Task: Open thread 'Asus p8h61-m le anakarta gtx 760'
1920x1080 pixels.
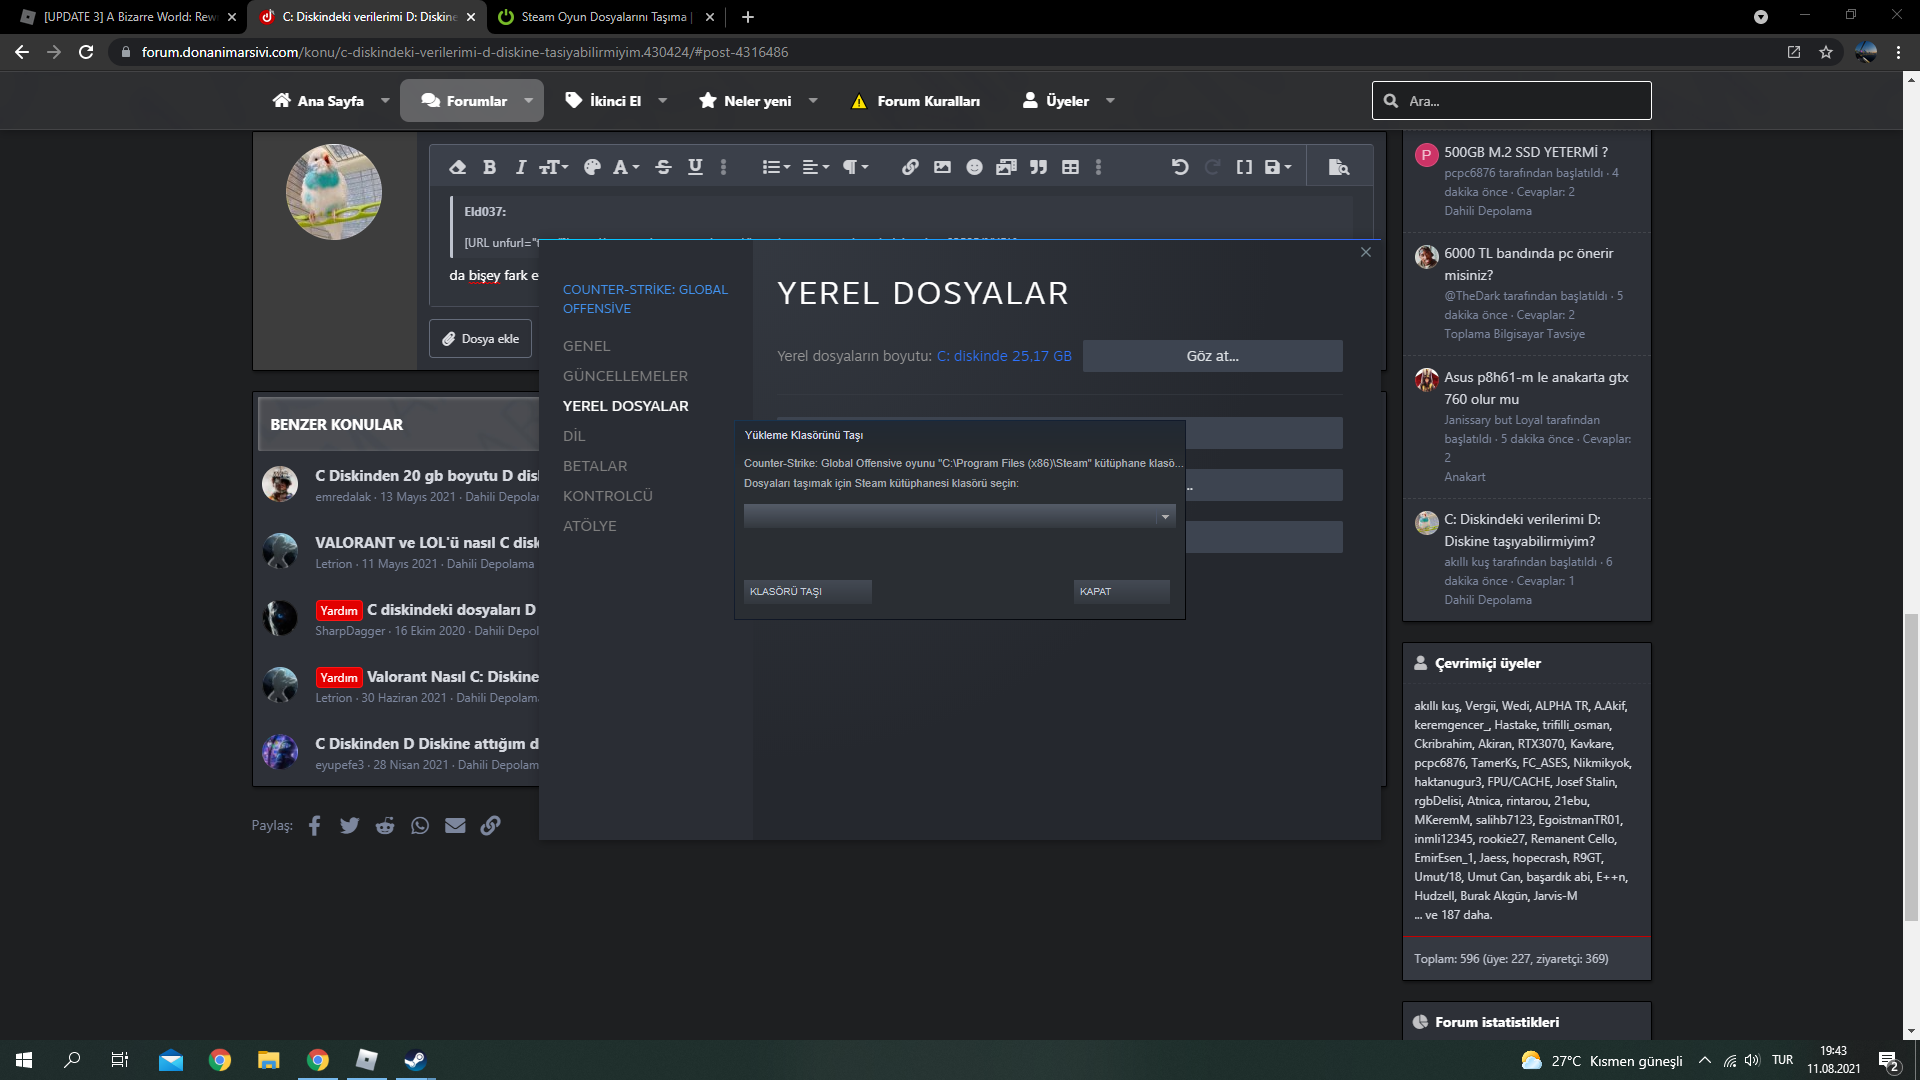Action: (1536, 388)
